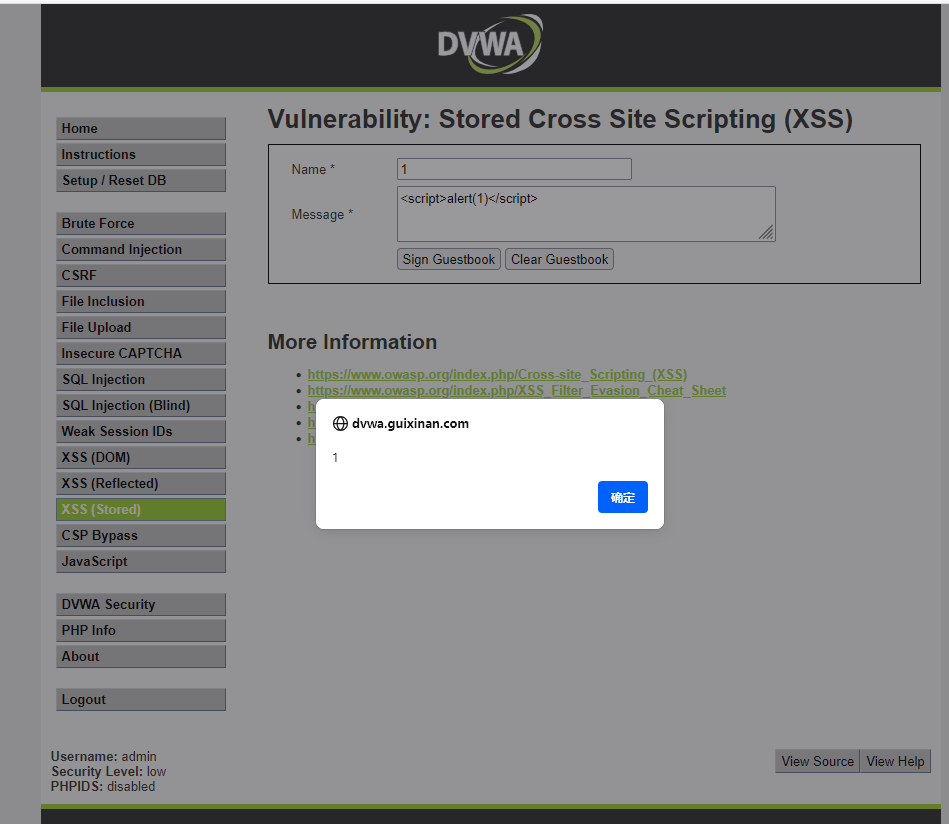Open the Home menu item
The height and width of the screenshot is (824, 949).
pos(140,128)
